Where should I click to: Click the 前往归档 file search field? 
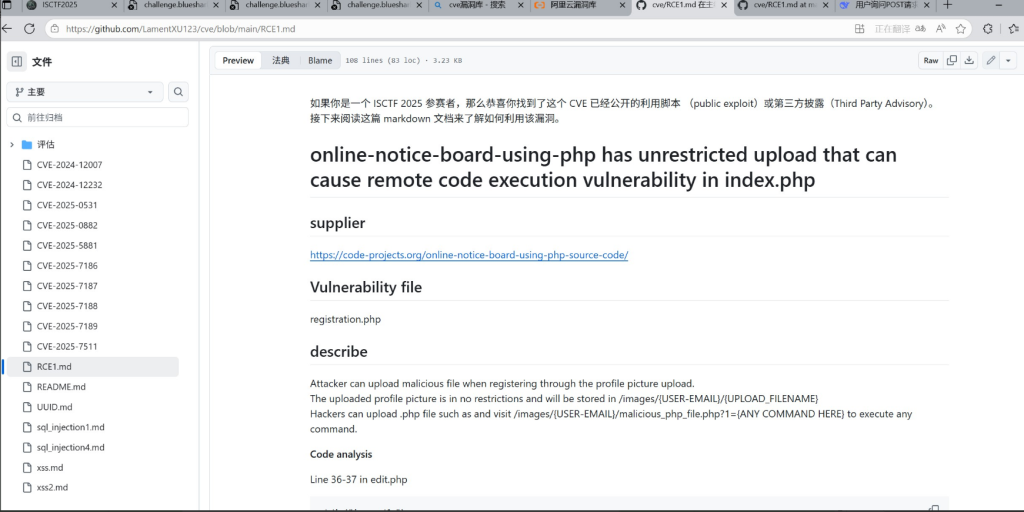click(98, 117)
